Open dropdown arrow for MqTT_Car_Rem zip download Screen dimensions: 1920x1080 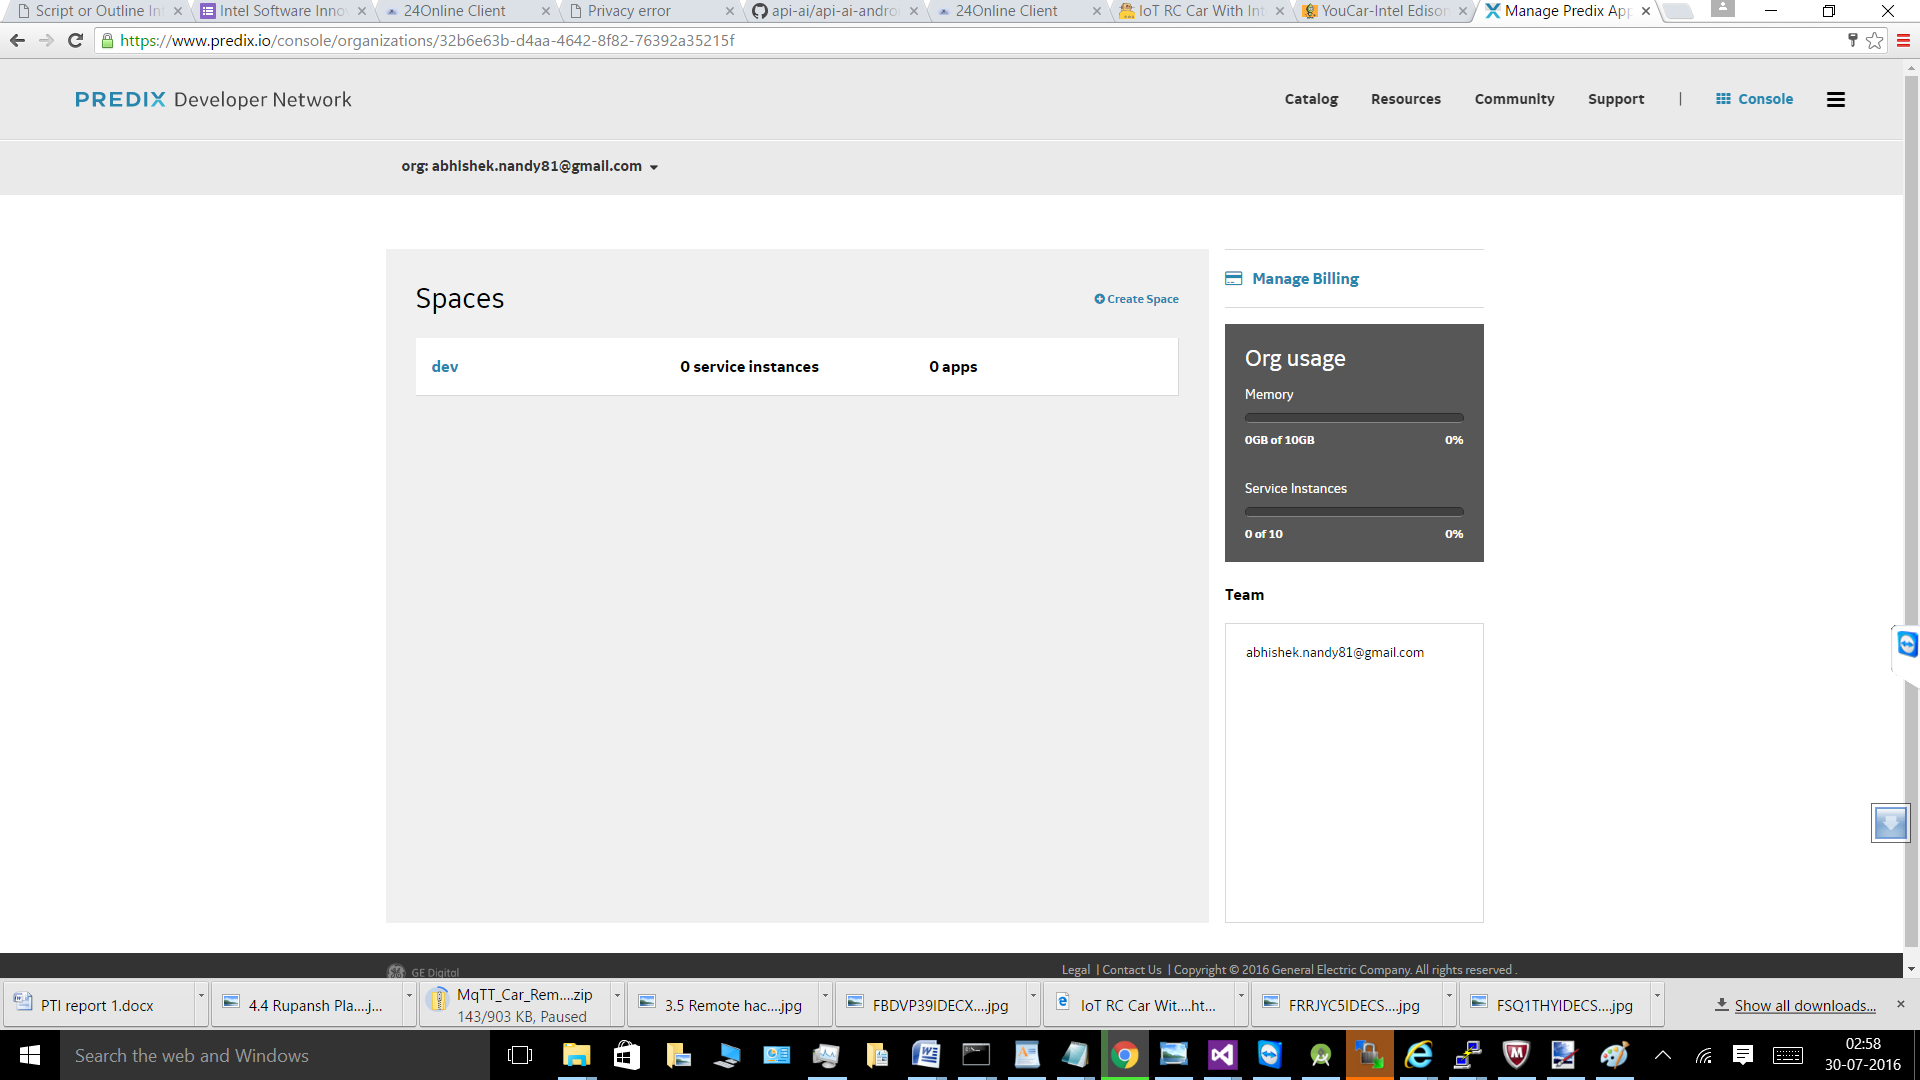tap(617, 996)
